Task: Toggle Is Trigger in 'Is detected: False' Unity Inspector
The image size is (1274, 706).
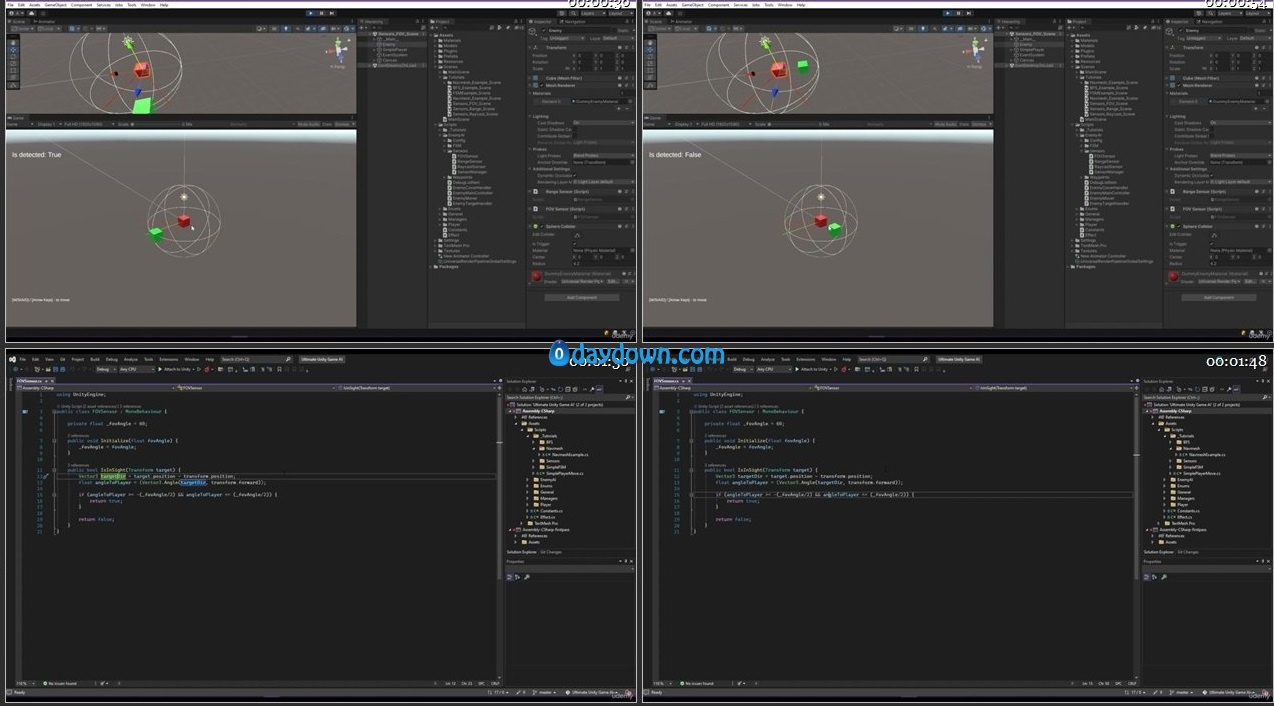Action: click(x=1212, y=243)
